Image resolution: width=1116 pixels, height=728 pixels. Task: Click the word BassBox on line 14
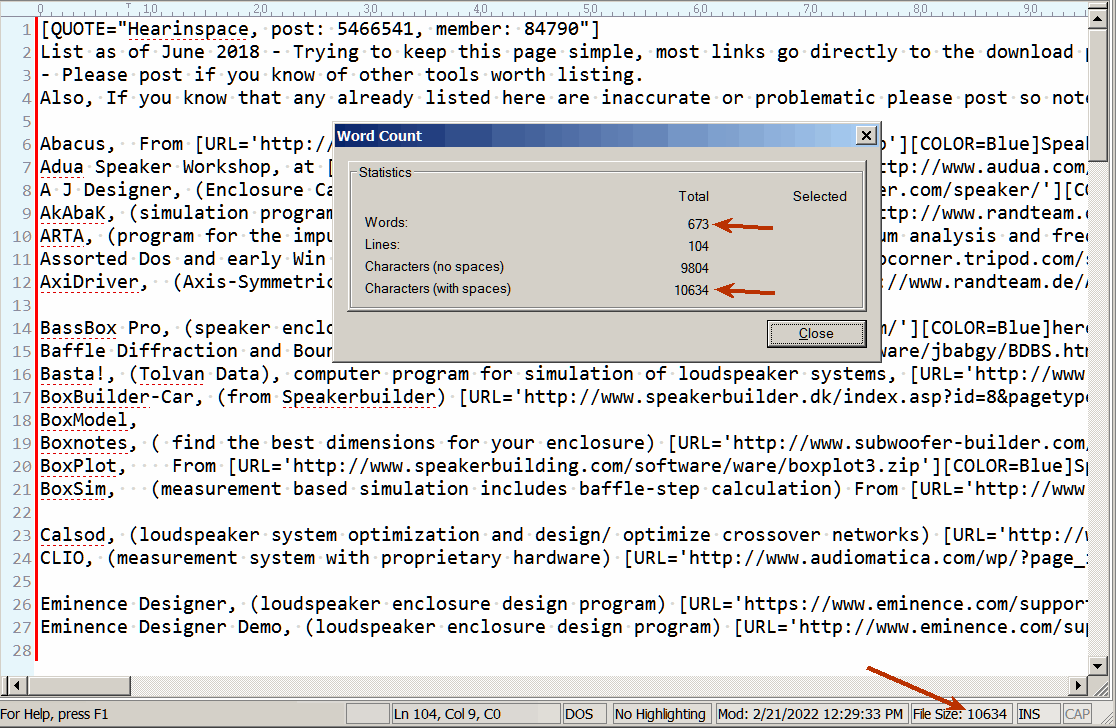coord(78,328)
